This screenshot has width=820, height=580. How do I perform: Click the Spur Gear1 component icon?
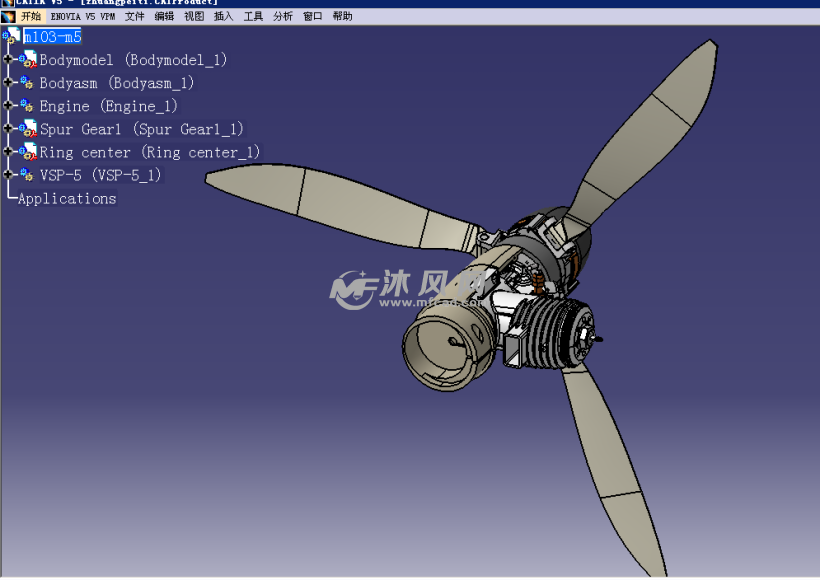point(27,129)
